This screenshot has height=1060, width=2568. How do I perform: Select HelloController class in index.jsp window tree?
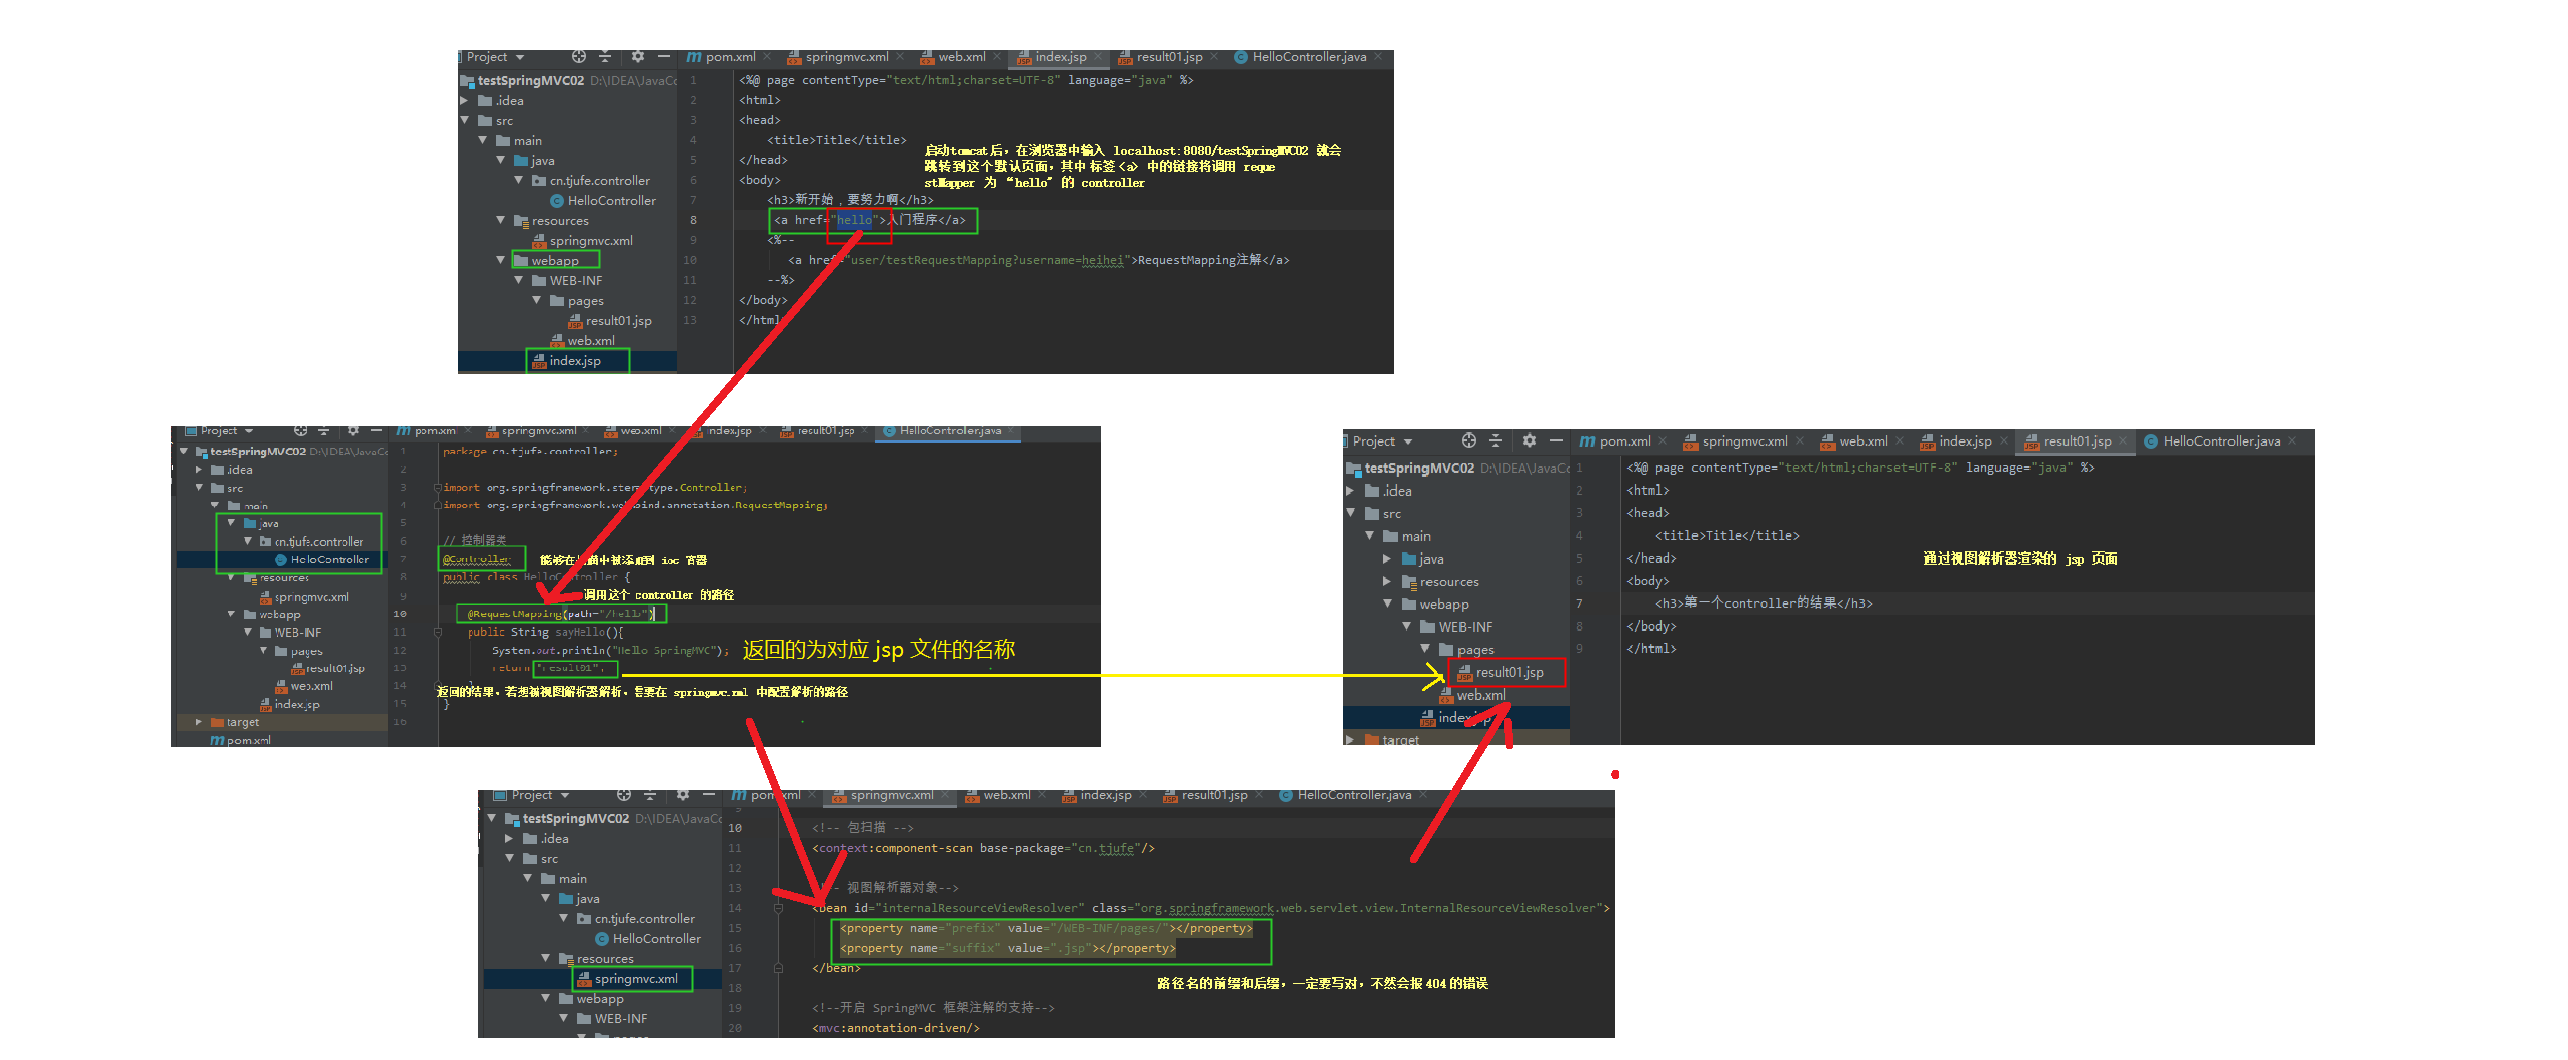(603, 201)
